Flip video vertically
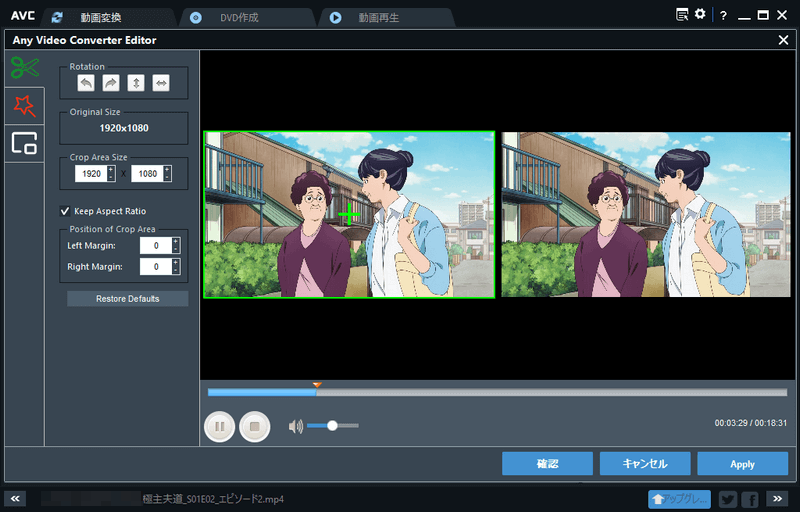 [x=136, y=83]
